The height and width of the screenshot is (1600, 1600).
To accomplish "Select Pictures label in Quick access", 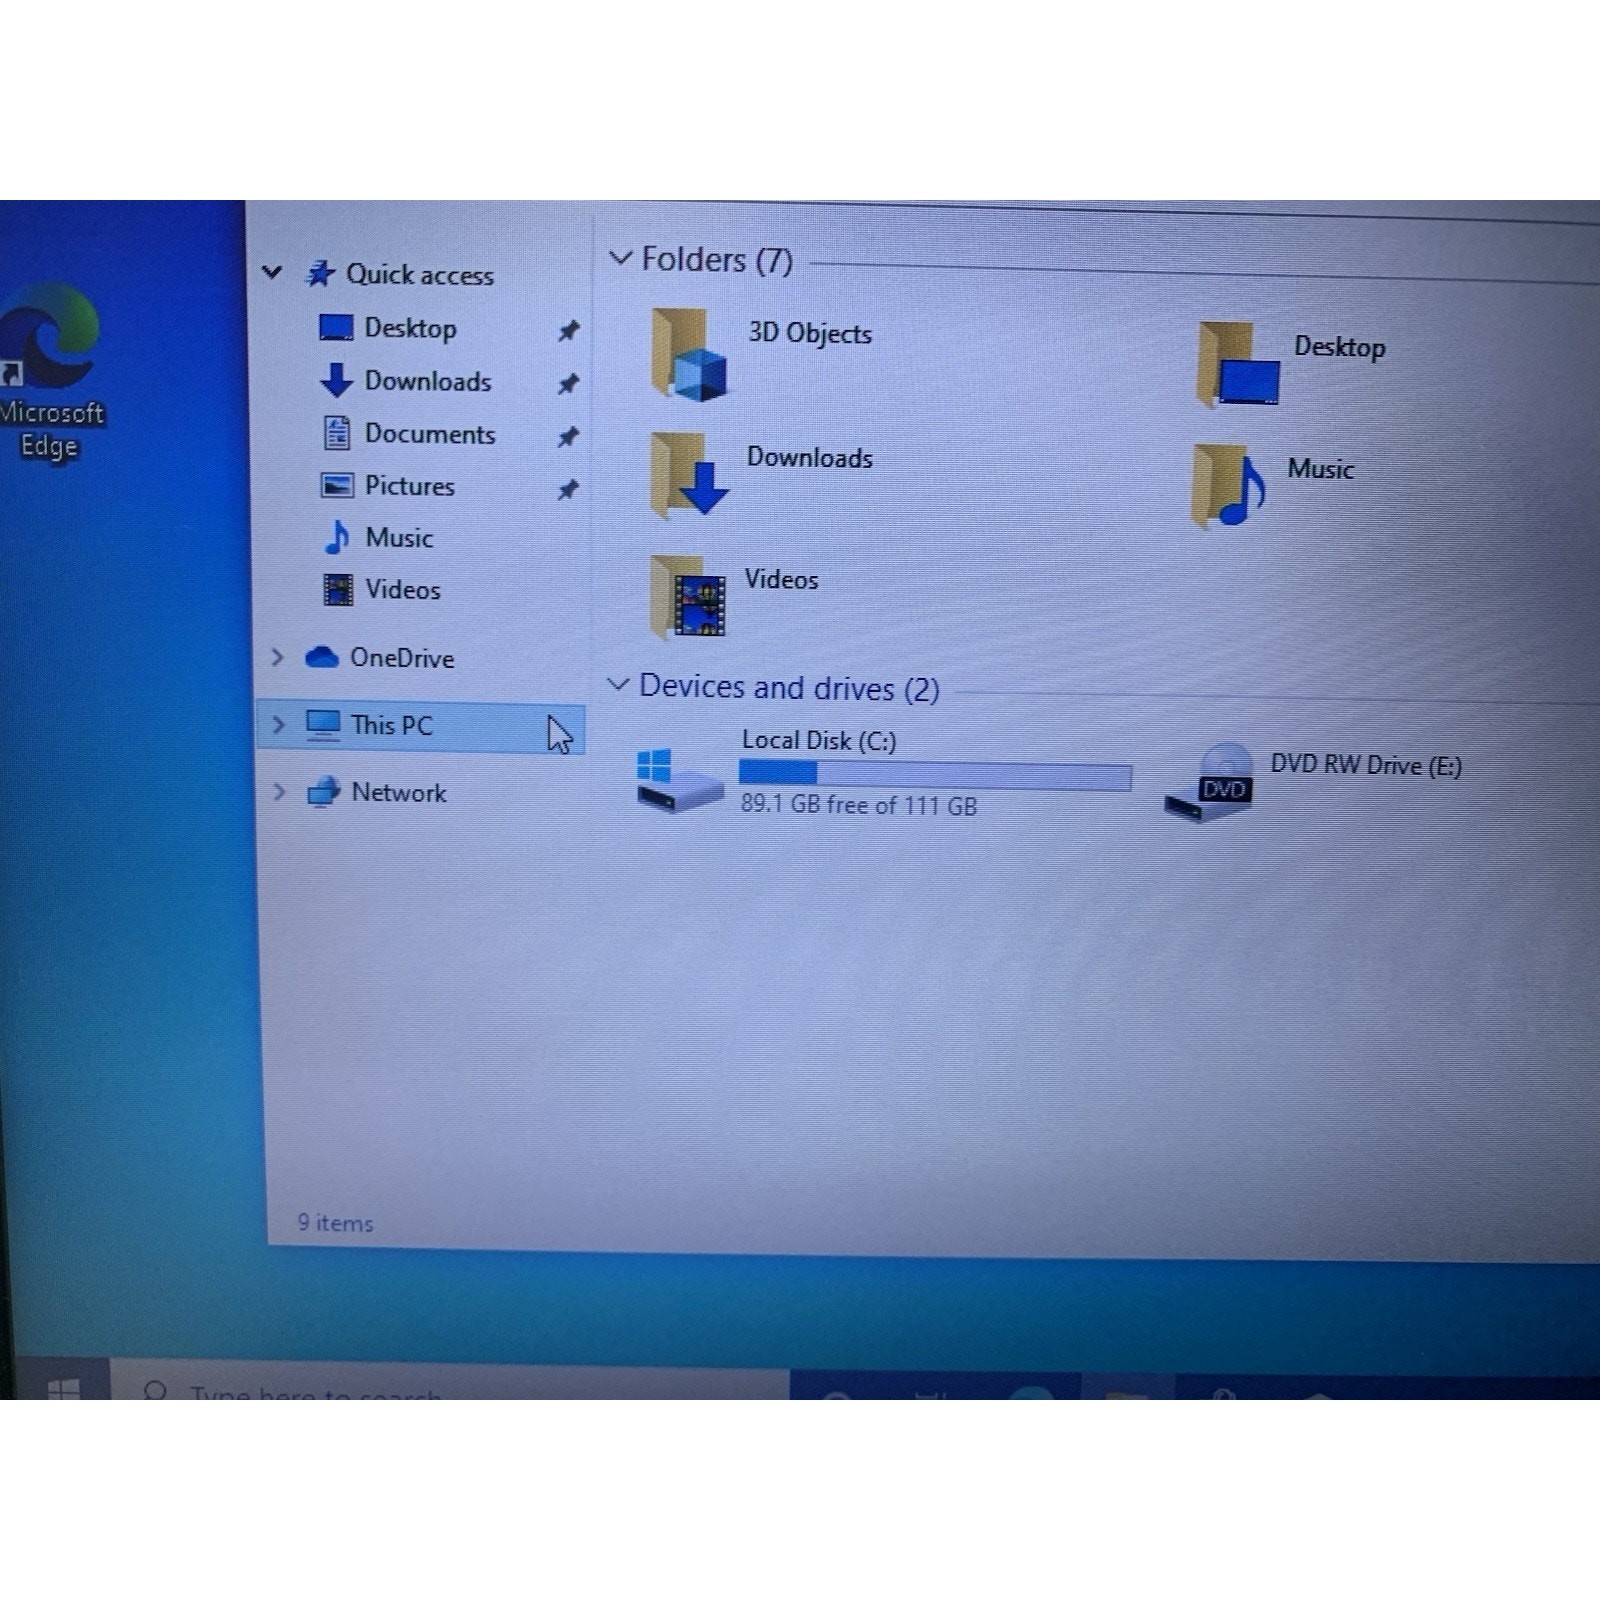I will (409, 486).
